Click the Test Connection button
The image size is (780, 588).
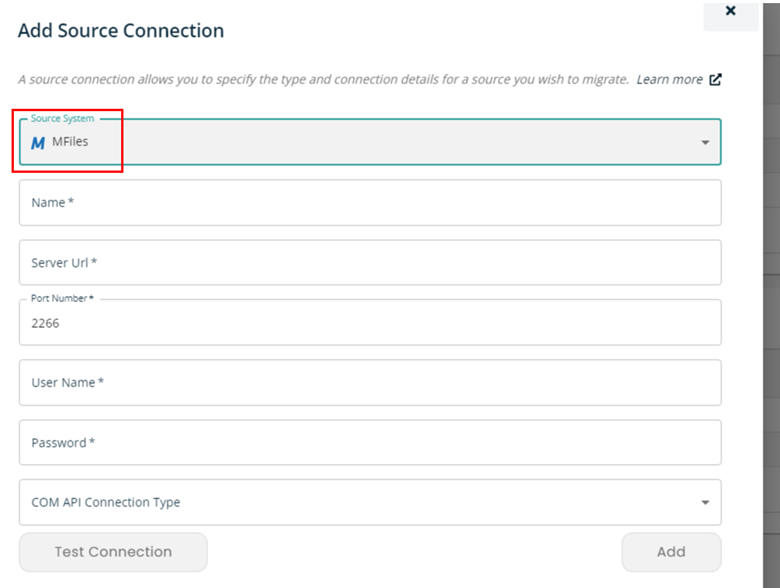tap(113, 552)
